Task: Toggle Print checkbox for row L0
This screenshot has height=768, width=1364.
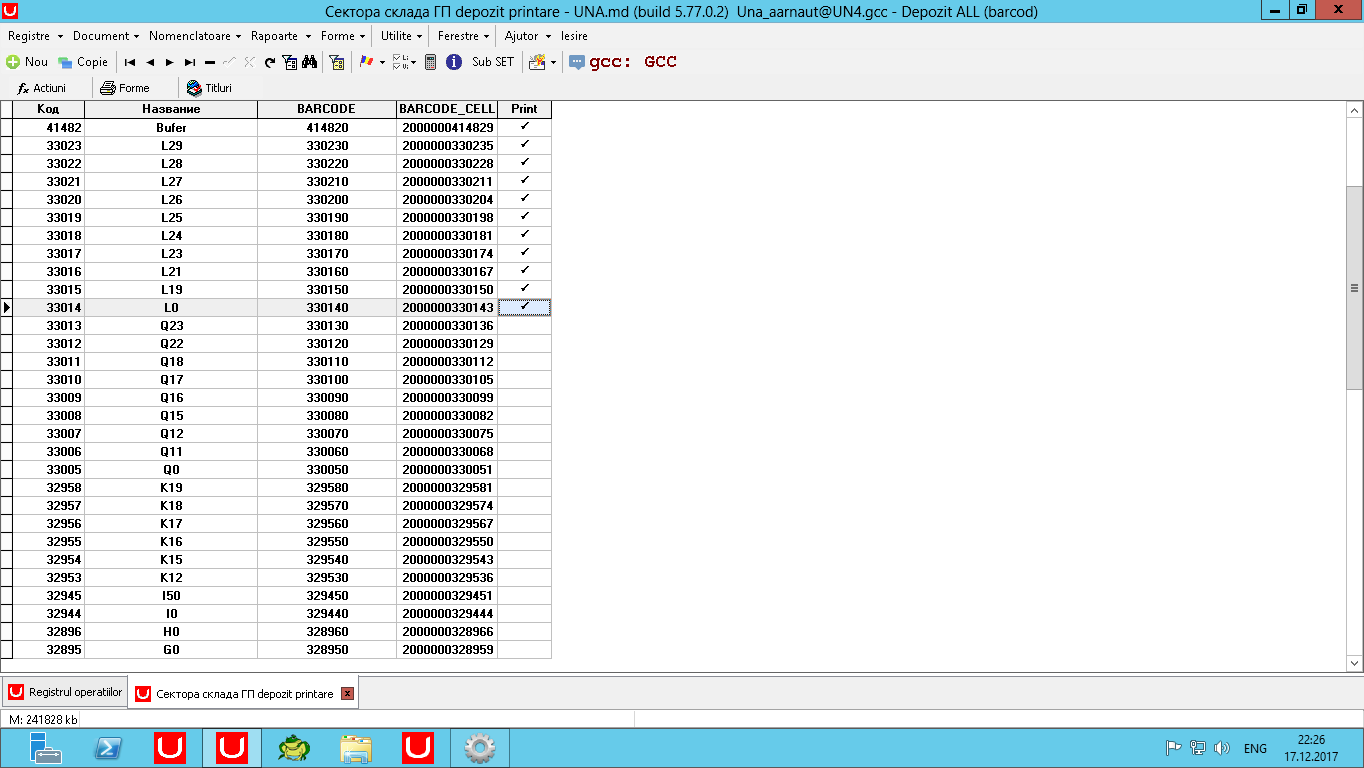Action: 524,307
